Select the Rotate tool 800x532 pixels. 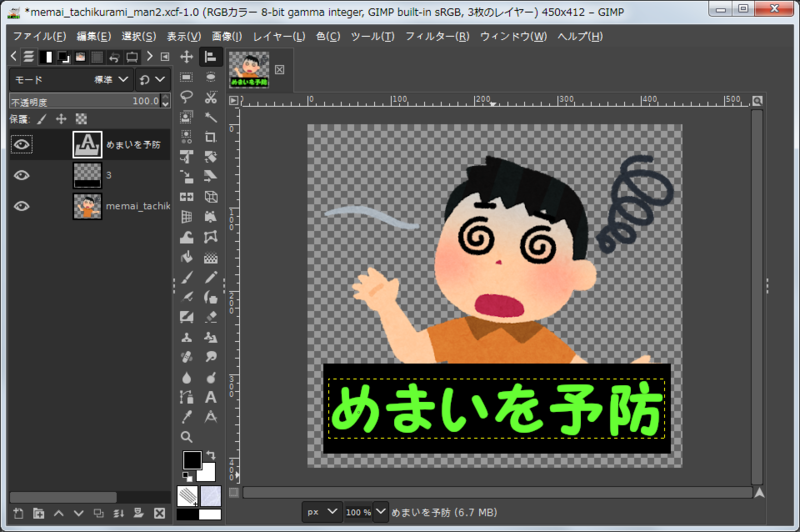(211, 157)
